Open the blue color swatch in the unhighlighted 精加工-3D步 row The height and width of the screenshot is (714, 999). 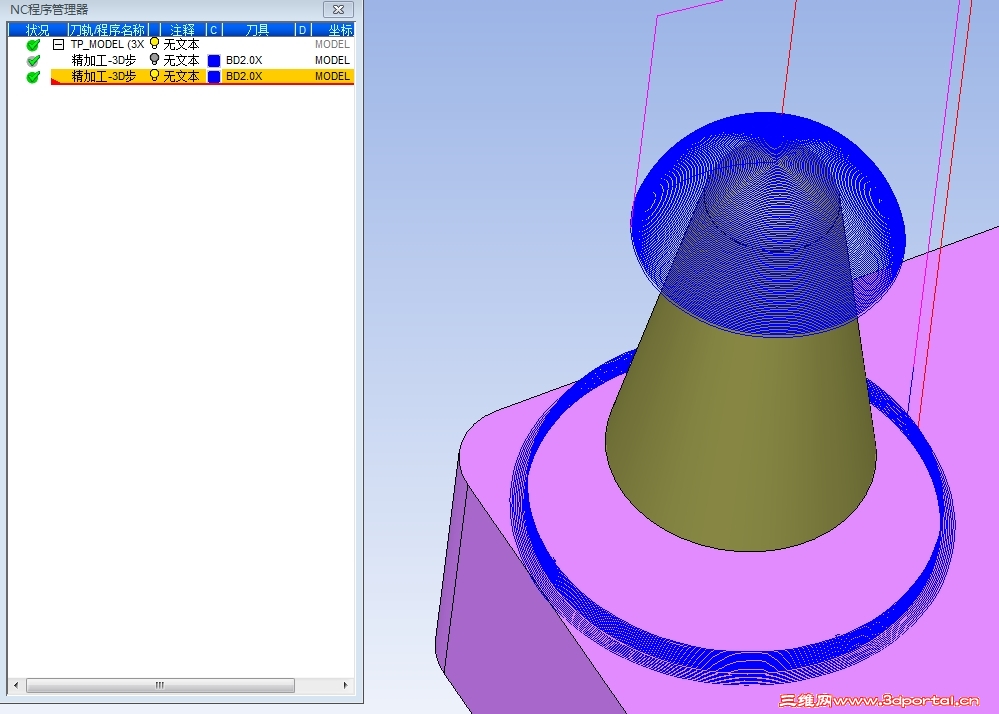tap(214, 61)
